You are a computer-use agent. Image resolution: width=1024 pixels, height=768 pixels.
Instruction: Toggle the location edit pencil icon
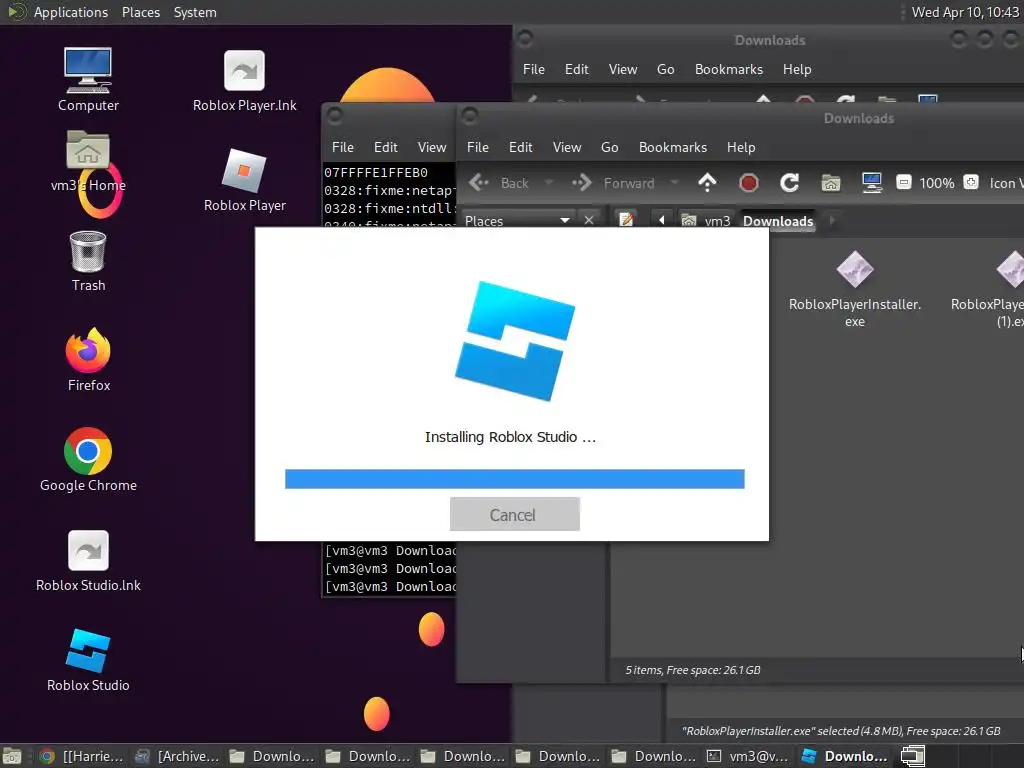626,220
